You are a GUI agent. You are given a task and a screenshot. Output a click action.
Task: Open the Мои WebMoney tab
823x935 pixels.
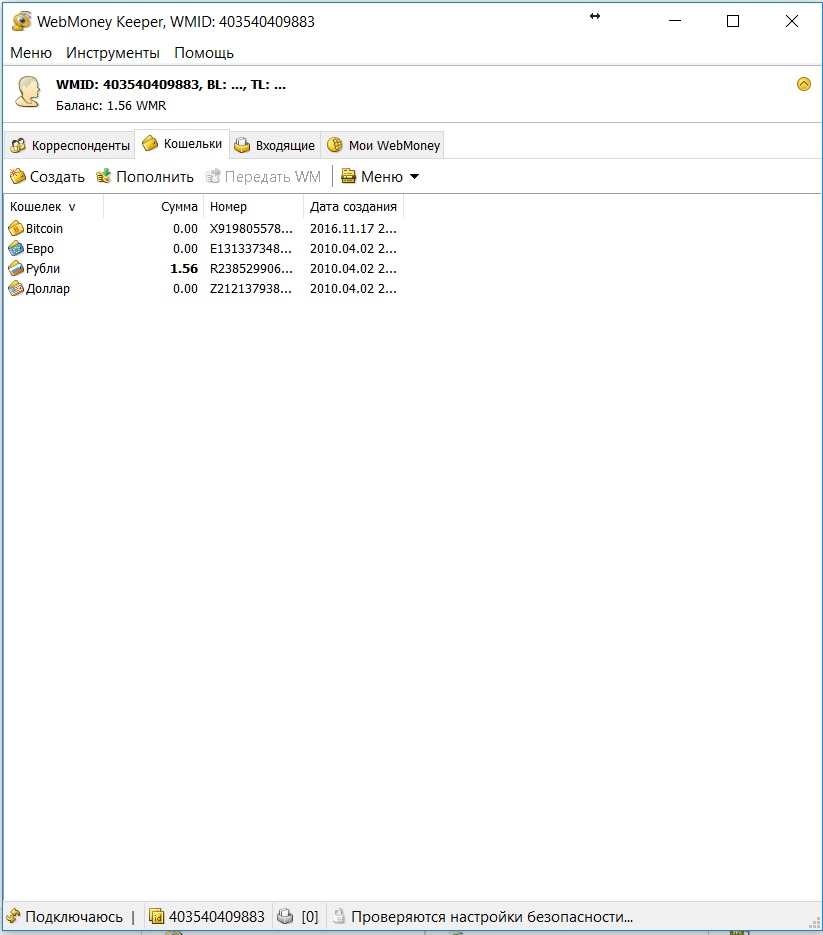pyautogui.click(x=383, y=146)
